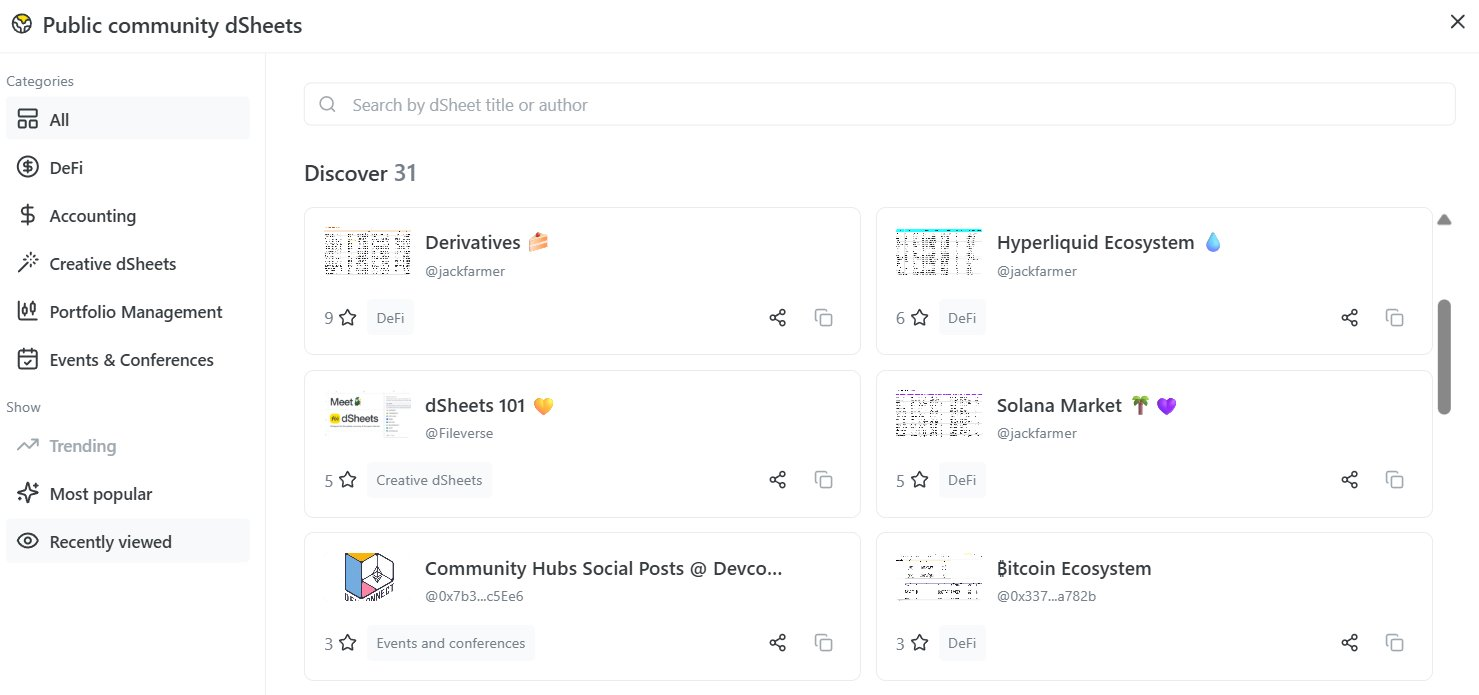Star the dSheets 101 card

pyautogui.click(x=347, y=480)
